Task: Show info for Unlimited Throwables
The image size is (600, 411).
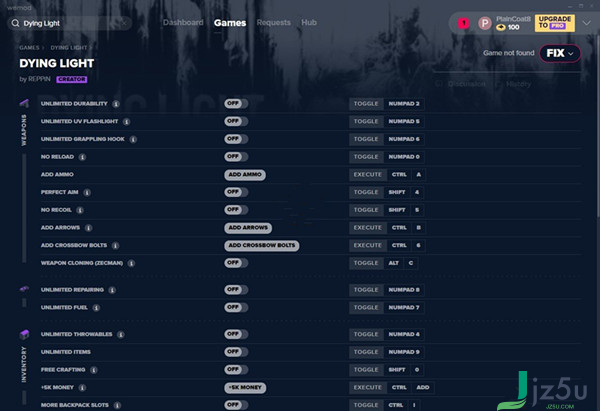Action: pos(121,334)
